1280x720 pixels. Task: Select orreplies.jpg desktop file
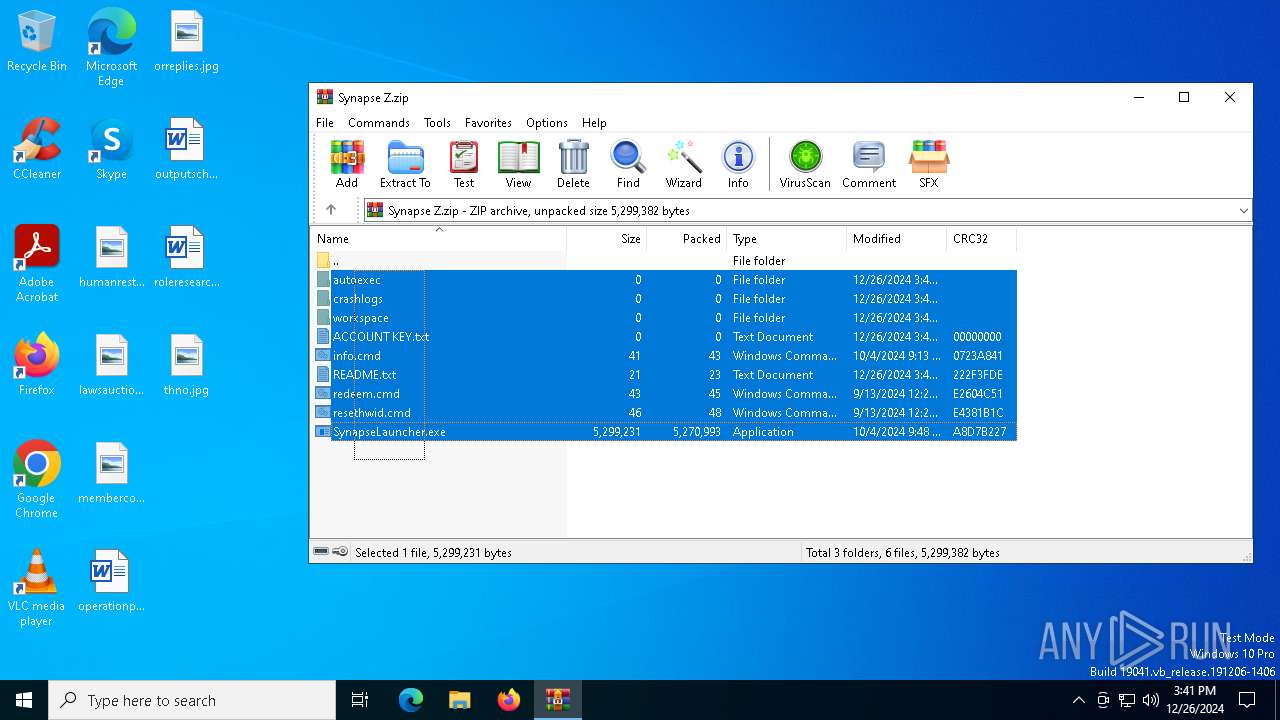(x=187, y=42)
